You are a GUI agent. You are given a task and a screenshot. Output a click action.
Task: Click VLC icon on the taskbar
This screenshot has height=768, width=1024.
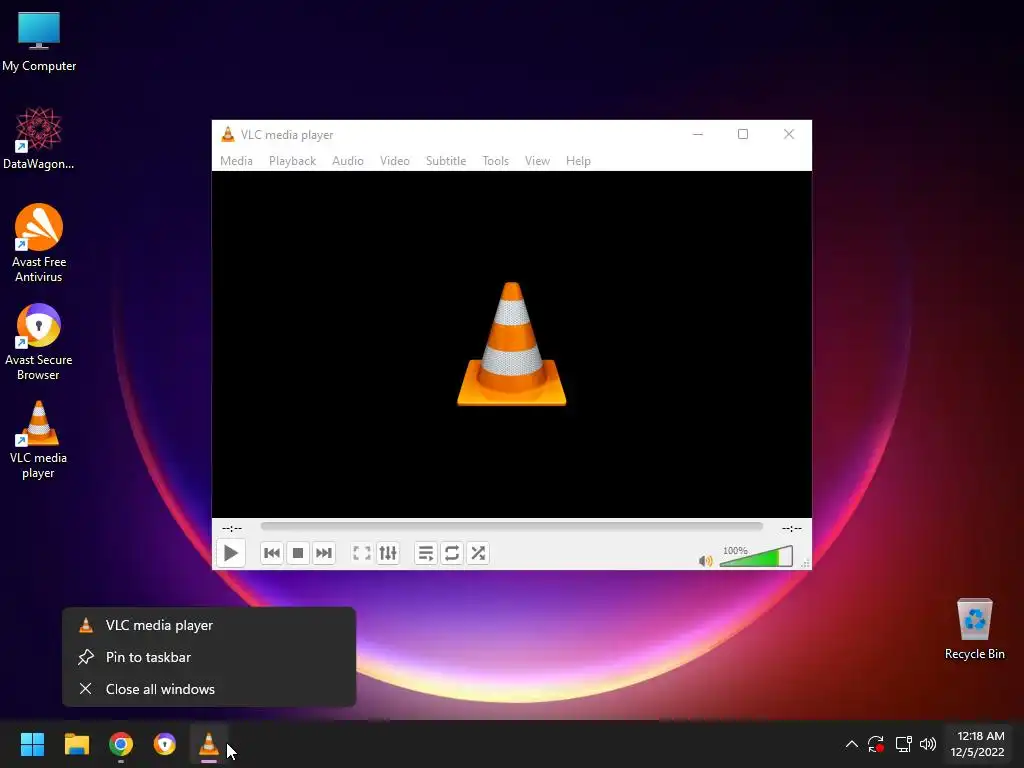[209, 744]
